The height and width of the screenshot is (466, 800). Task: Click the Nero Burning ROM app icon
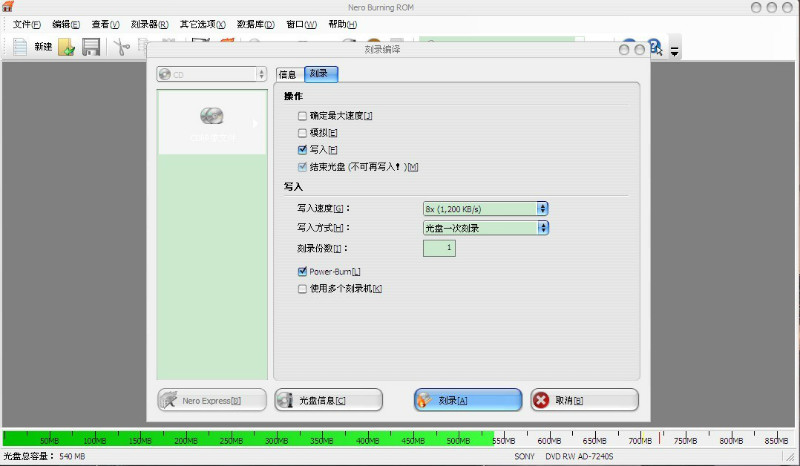7,6
